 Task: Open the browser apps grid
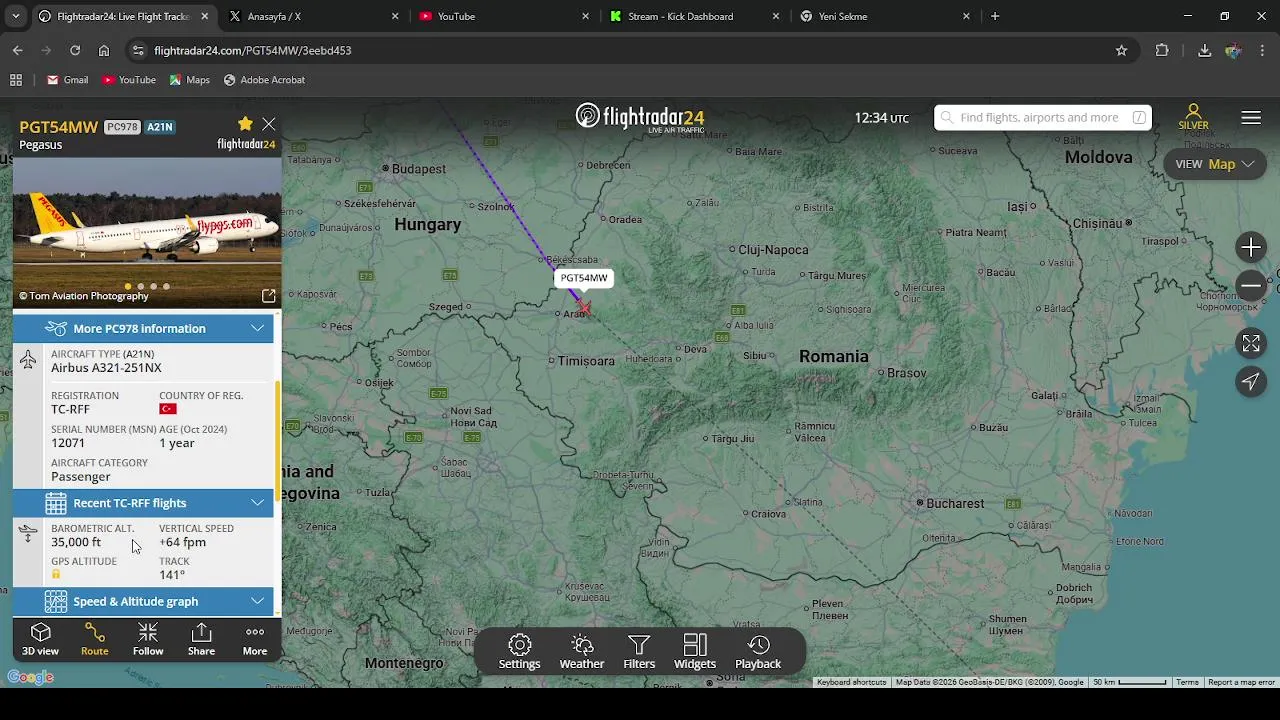click(x=16, y=80)
